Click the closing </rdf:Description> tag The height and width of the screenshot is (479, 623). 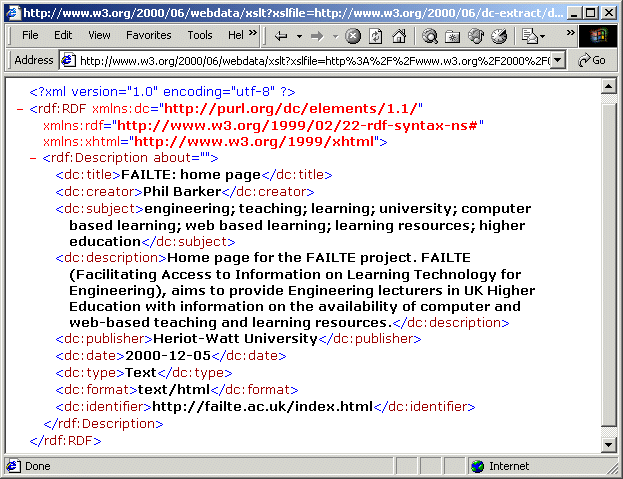coord(103,424)
